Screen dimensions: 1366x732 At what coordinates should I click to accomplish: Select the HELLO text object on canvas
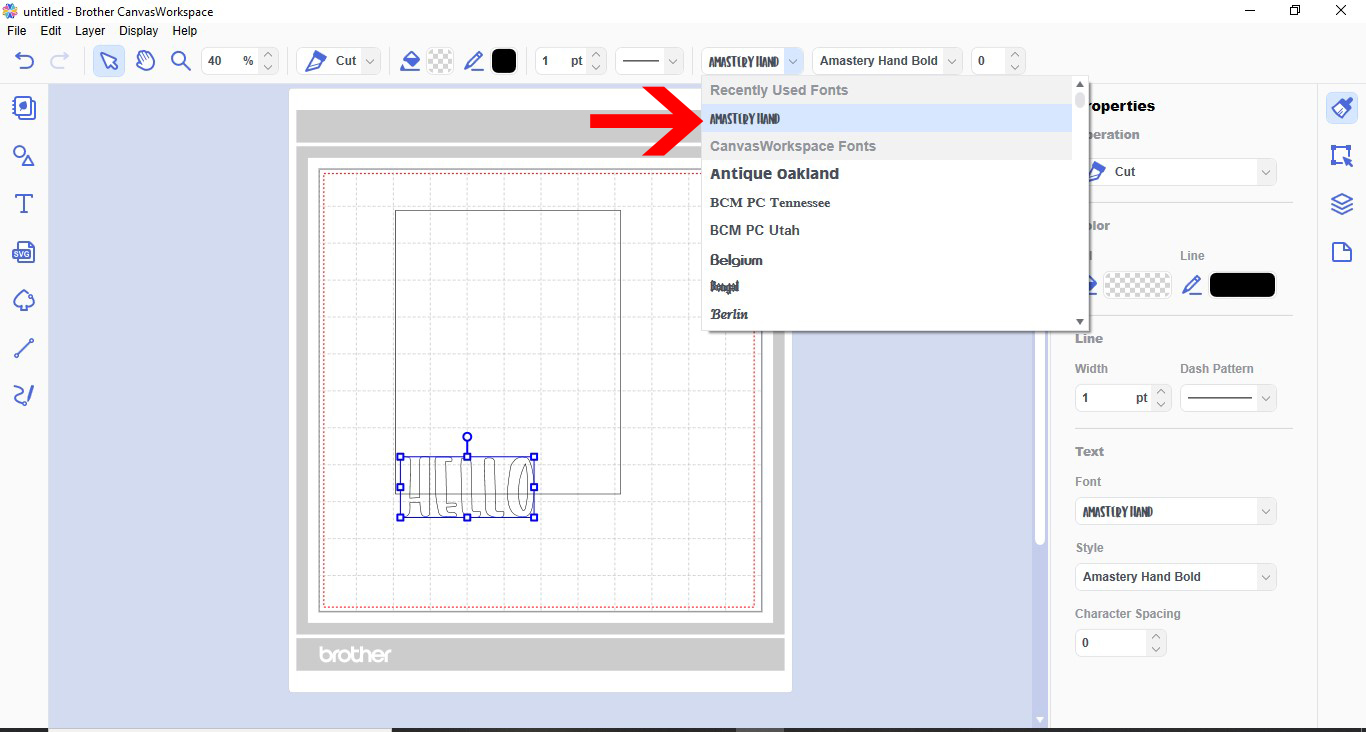tap(467, 487)
